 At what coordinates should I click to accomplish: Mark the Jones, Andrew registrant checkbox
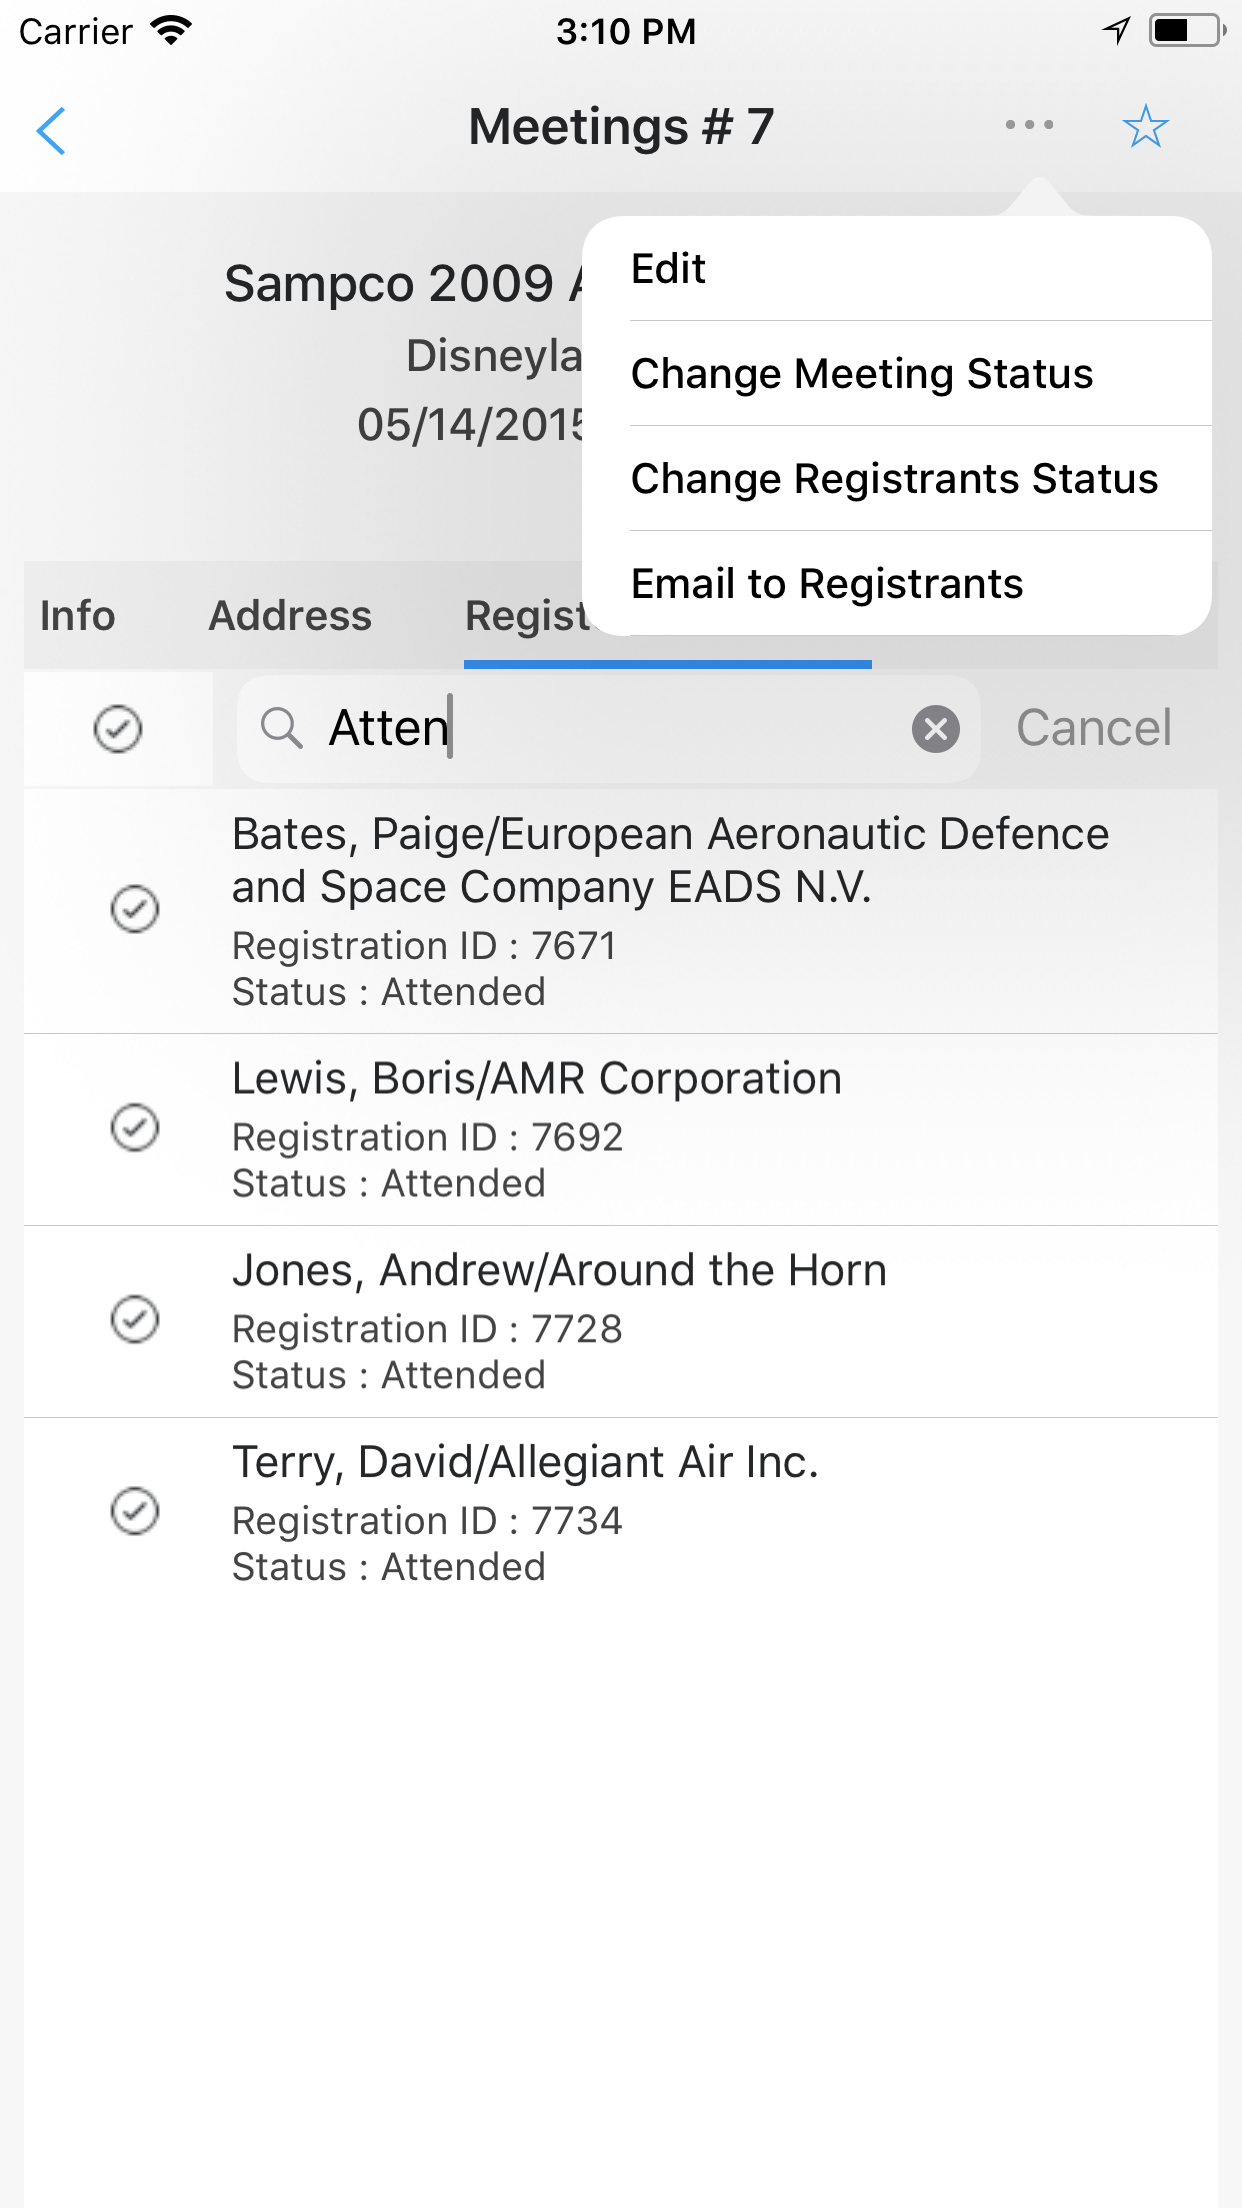pyautogui.click(x=135, y=1320)
